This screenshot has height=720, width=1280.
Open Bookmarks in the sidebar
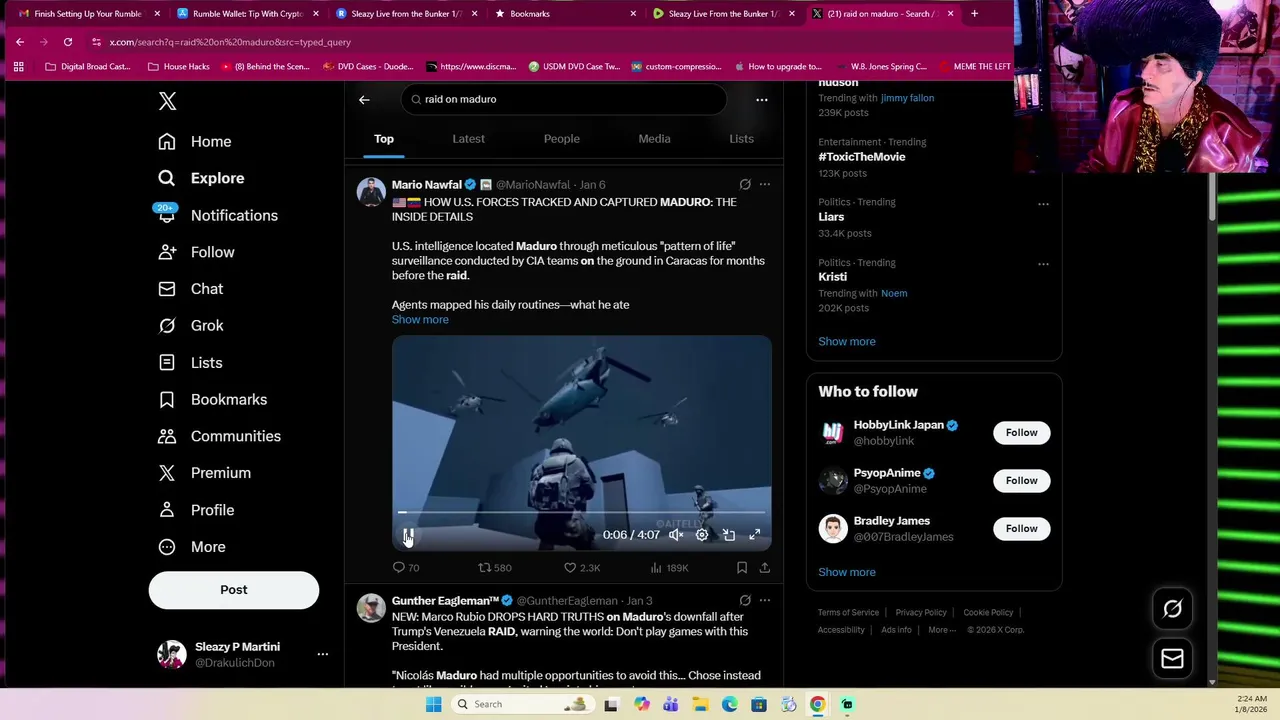click(x=212, y=399)
